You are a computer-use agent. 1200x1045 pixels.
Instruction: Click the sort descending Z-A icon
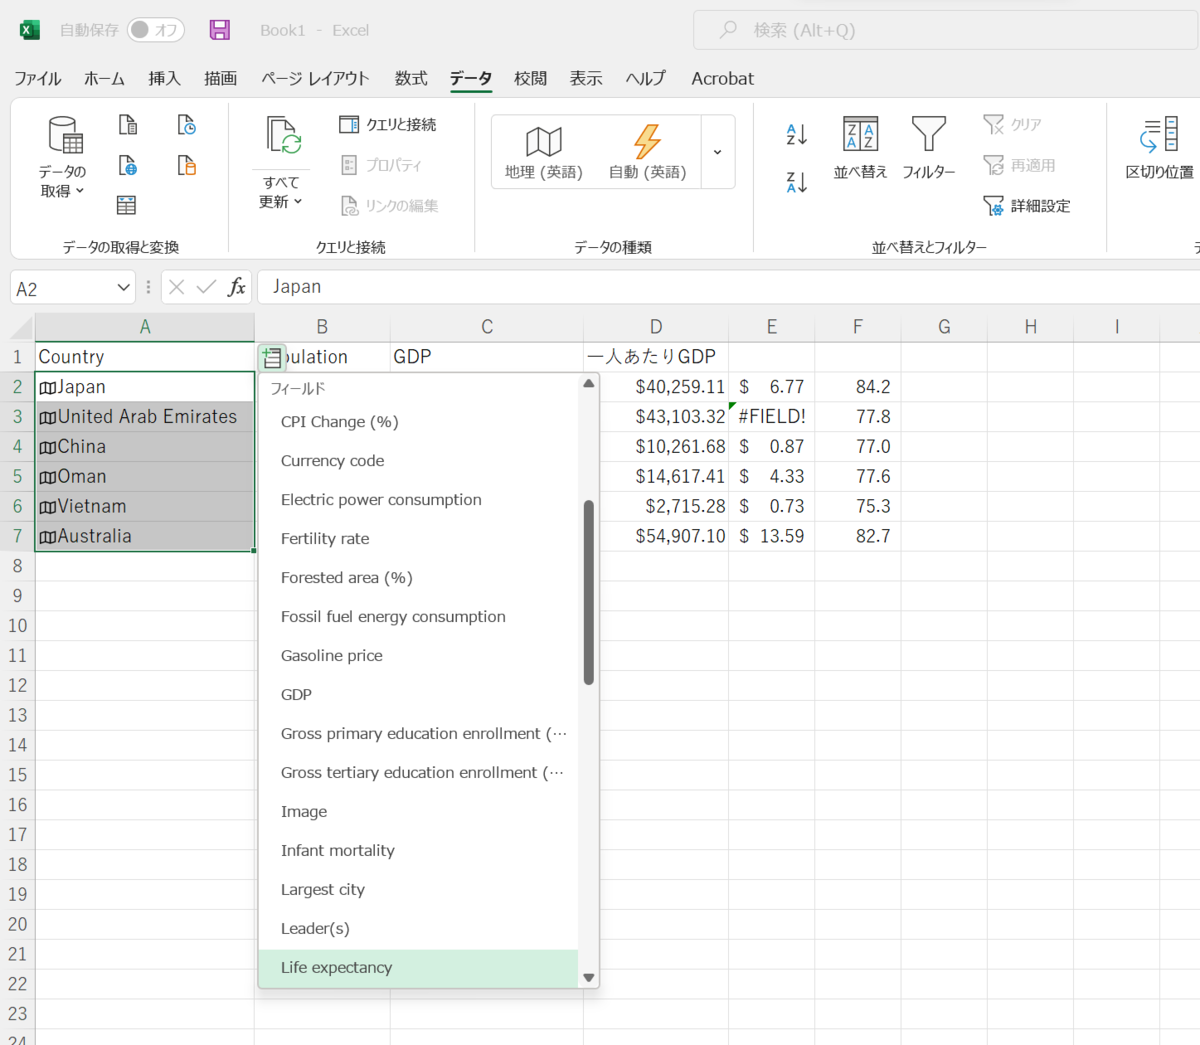tap(797, 182)
